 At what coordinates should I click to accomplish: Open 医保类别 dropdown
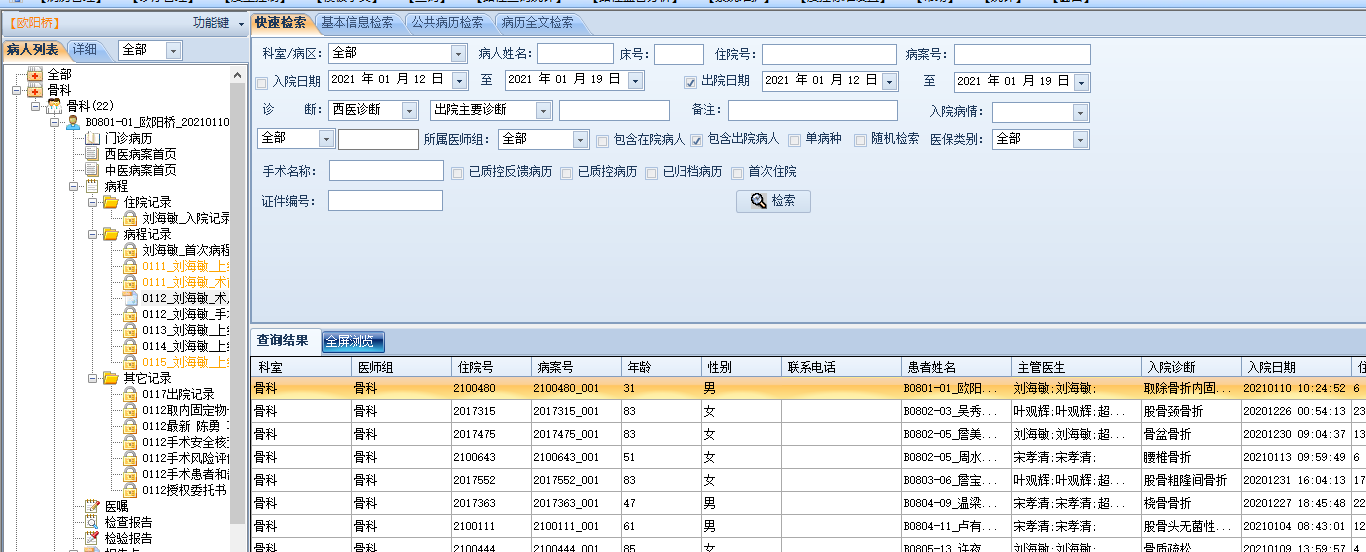[x=1080, y=140]
